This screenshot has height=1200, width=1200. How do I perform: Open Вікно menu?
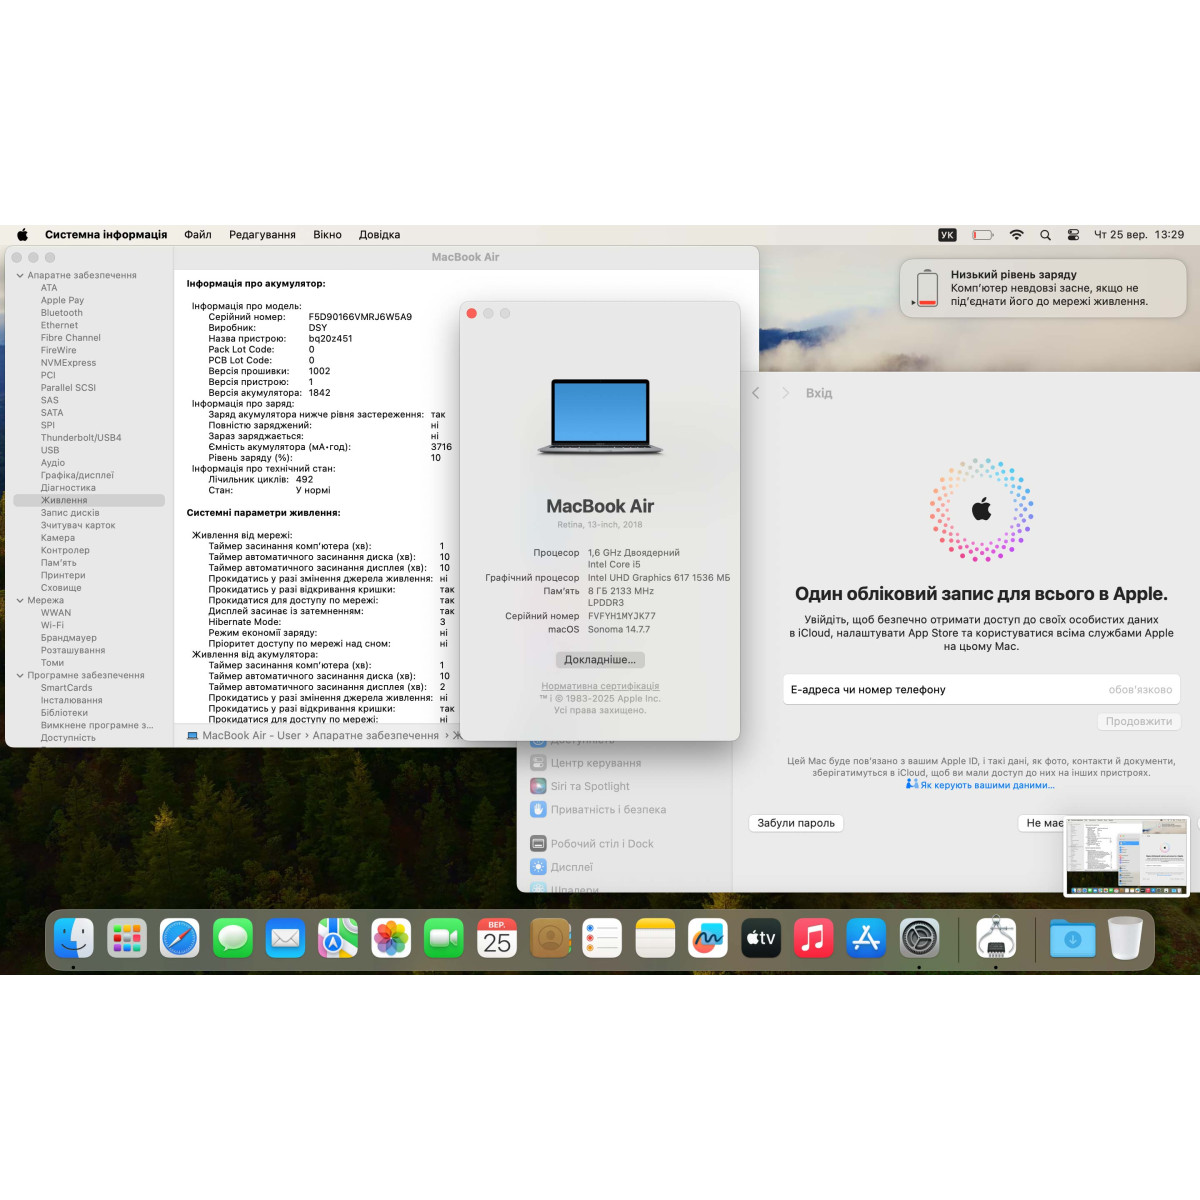point(327,235)
